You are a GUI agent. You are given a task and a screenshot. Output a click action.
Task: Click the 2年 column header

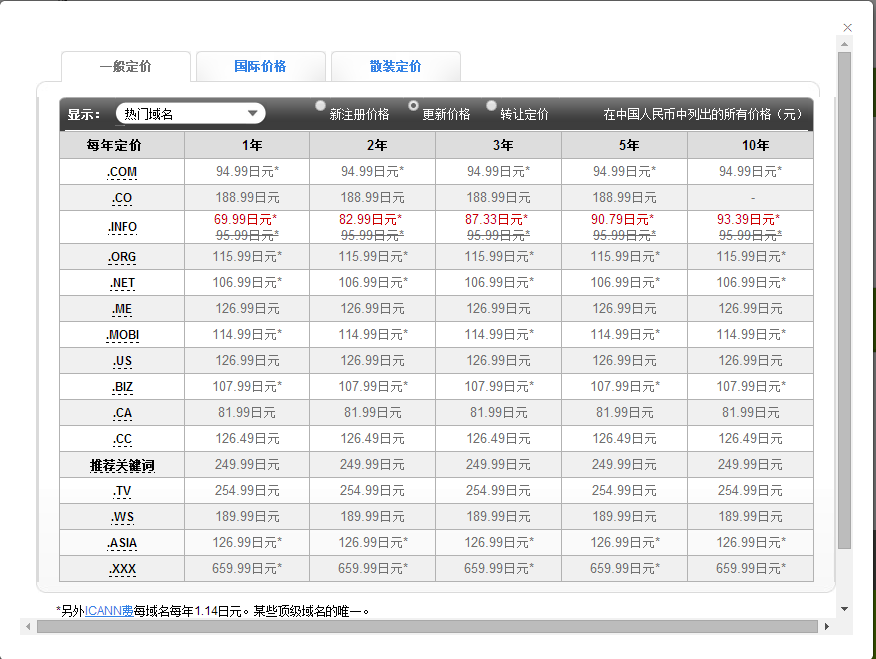(372, 145)
